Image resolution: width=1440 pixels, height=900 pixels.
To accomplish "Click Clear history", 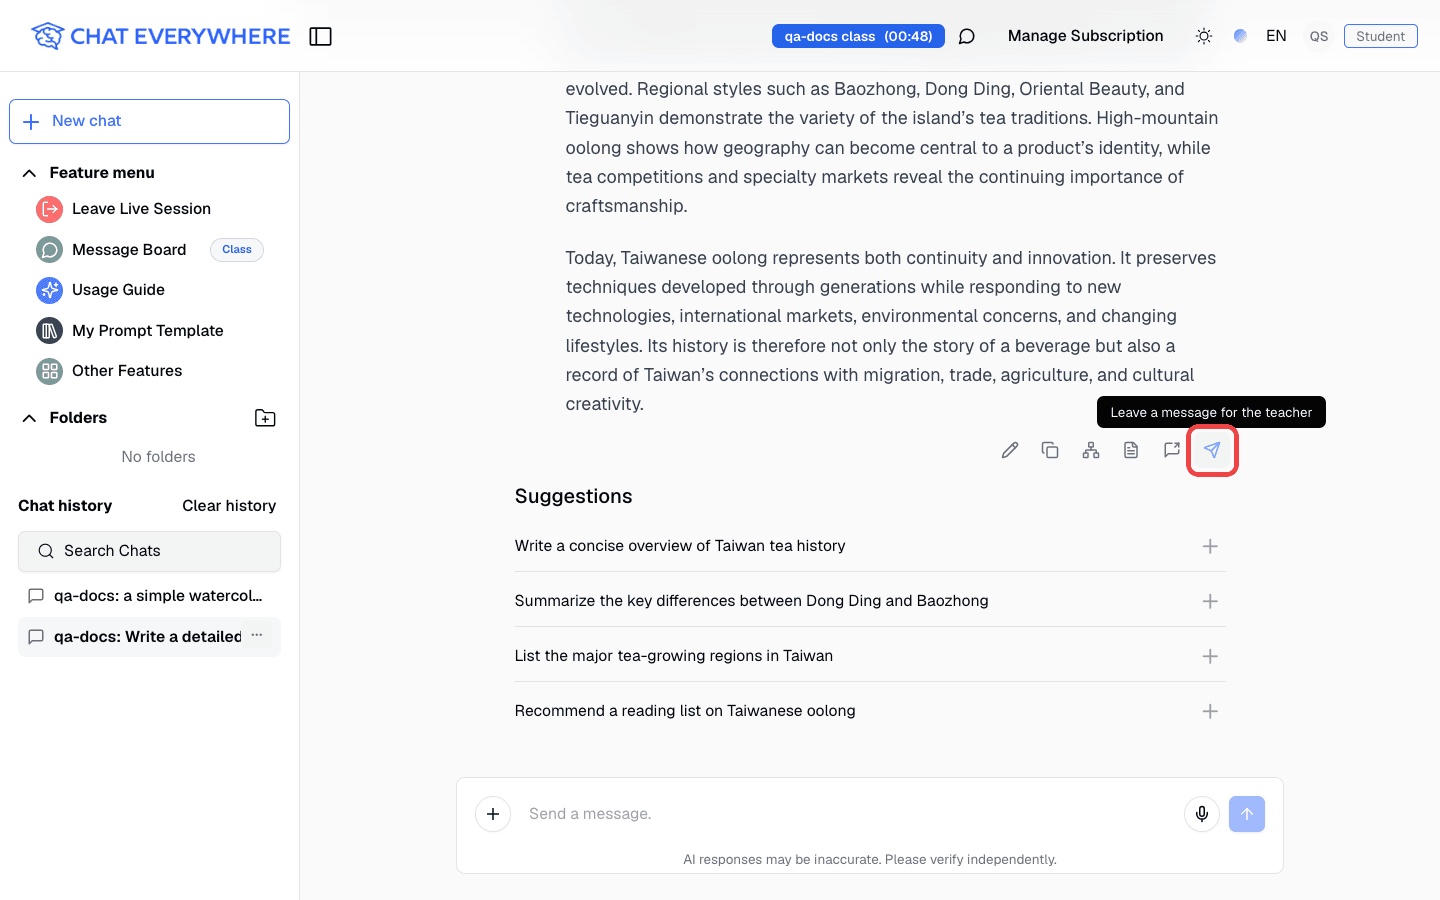I will [x=229, y=506].
